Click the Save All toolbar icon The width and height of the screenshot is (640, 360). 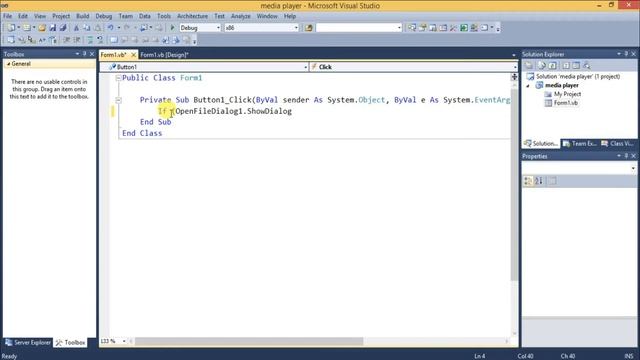coord(63,28)
